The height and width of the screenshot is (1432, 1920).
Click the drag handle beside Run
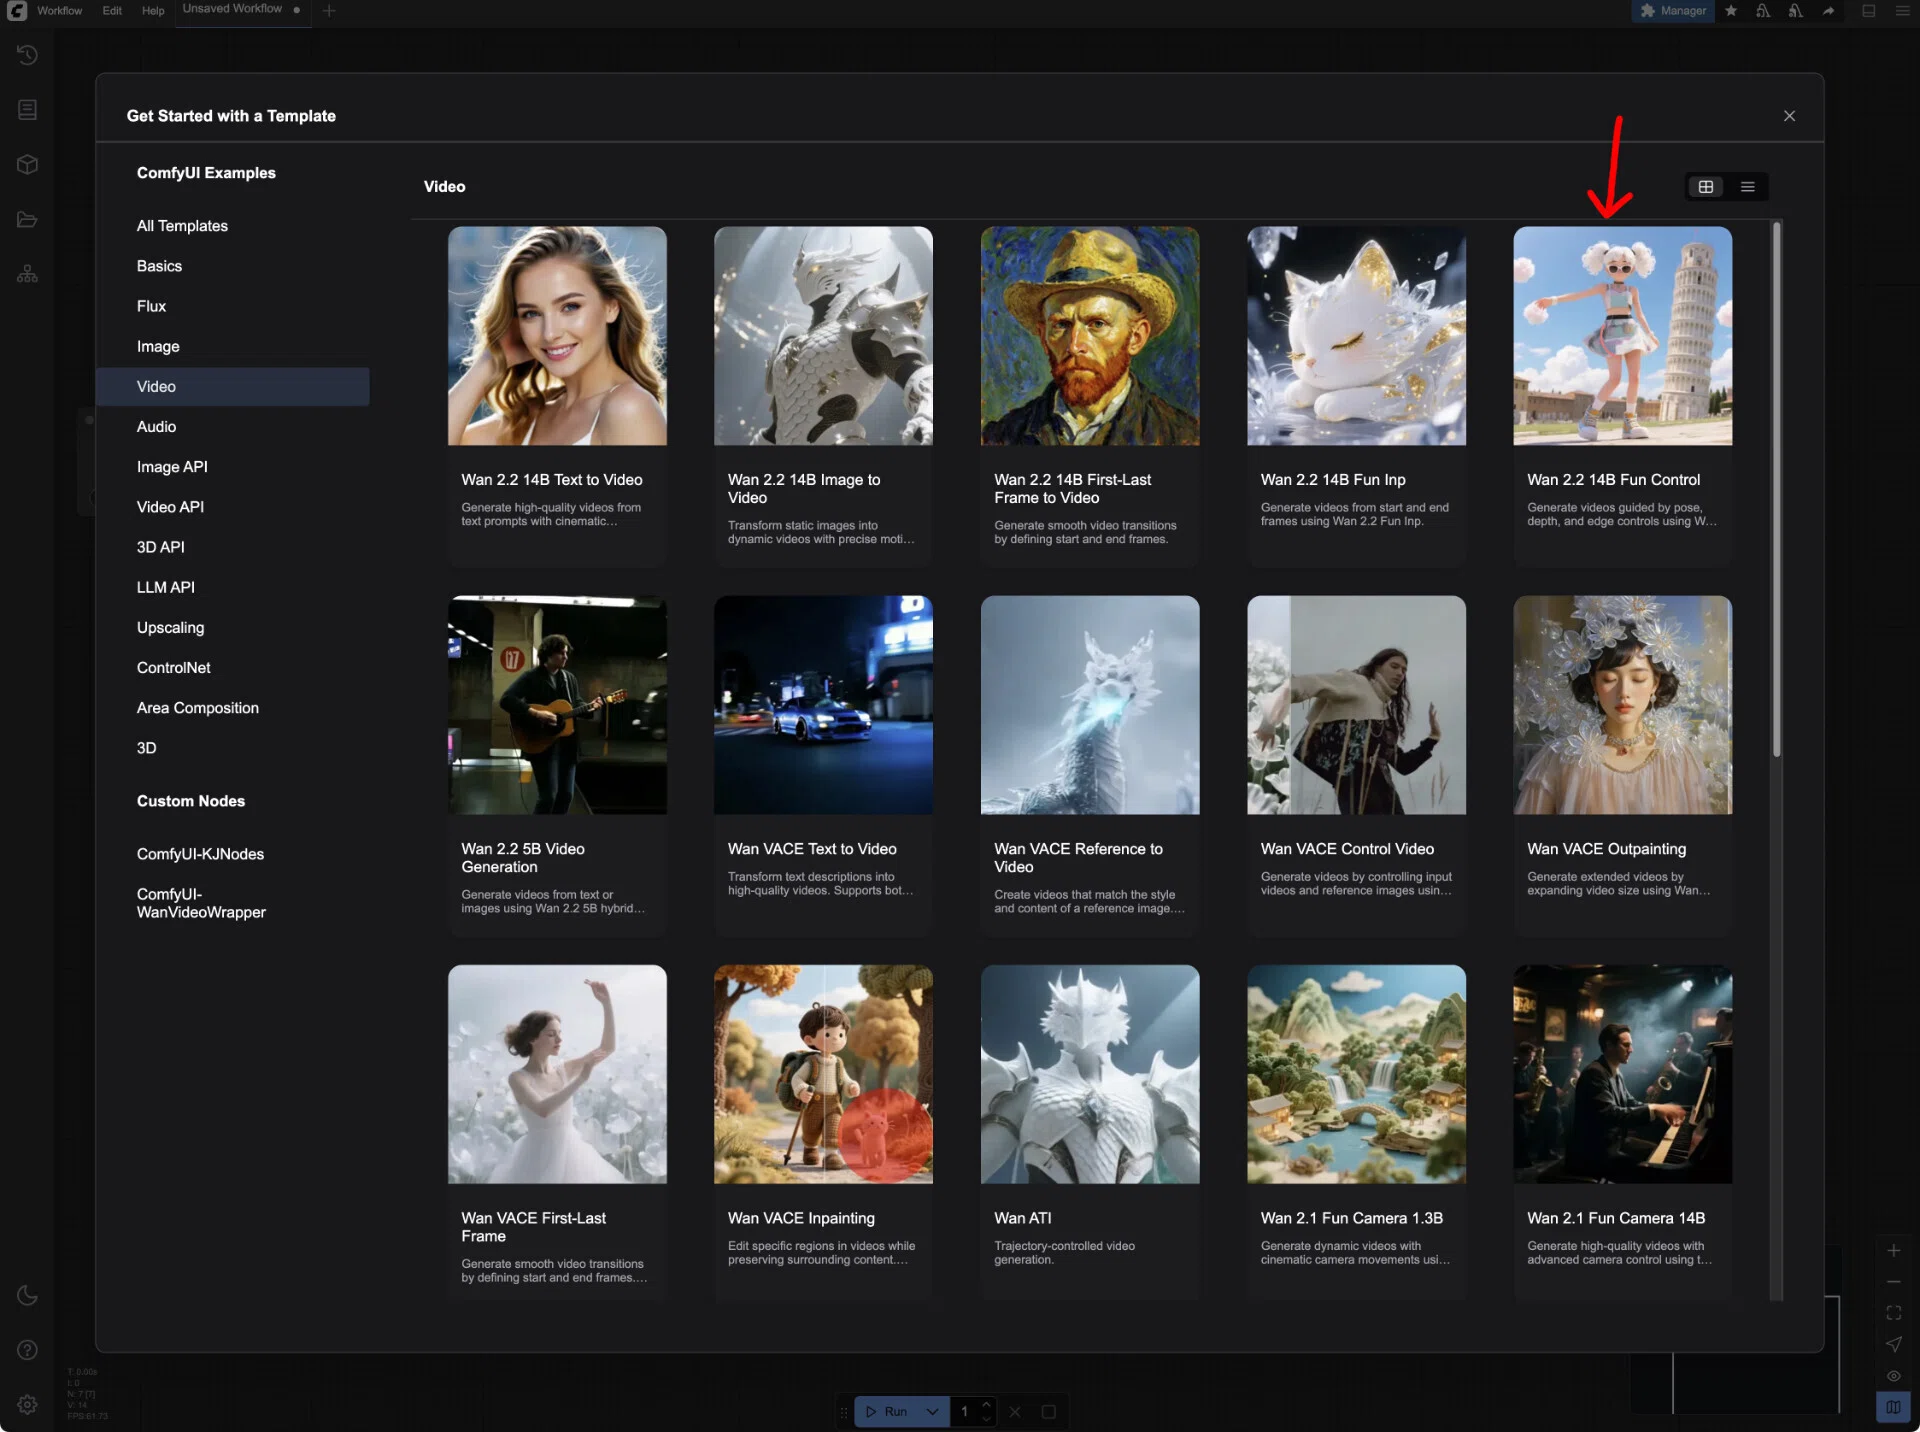[844, 1412]
